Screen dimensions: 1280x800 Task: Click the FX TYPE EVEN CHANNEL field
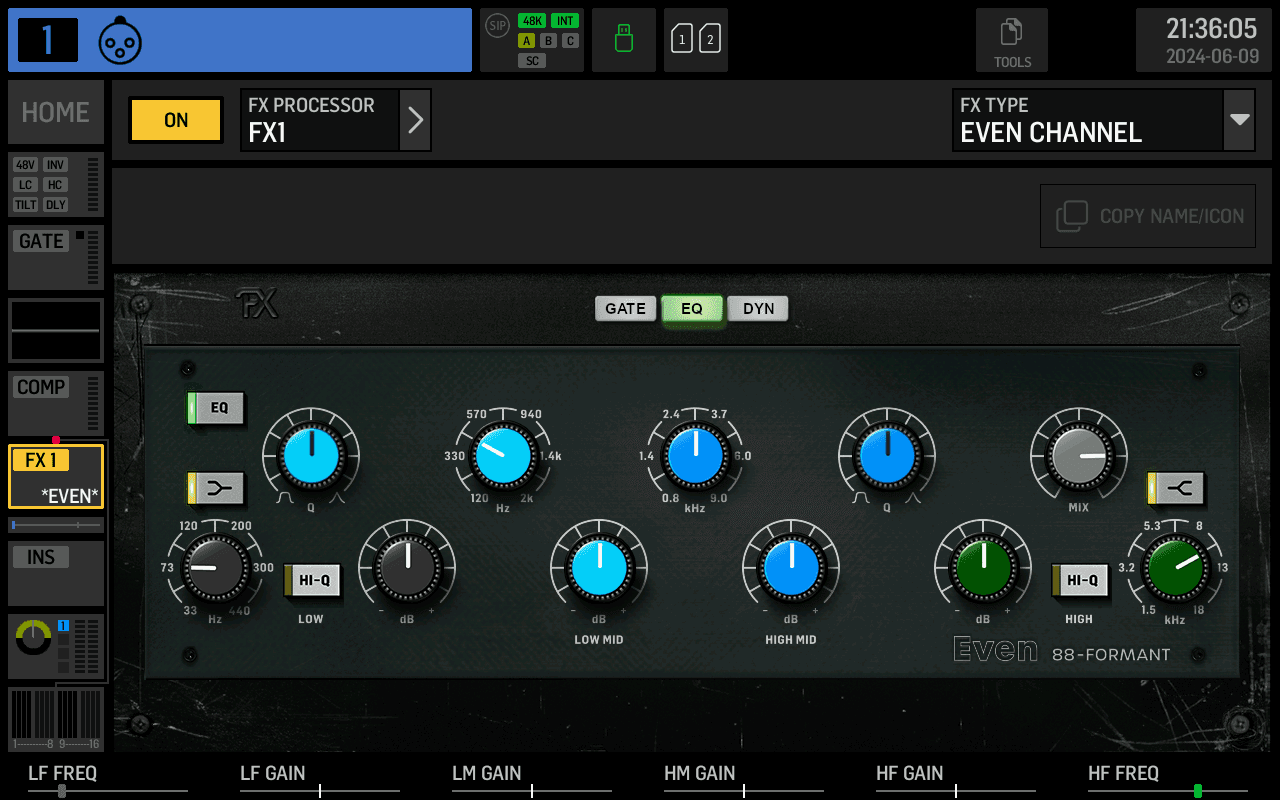(x=1088, y=120)
